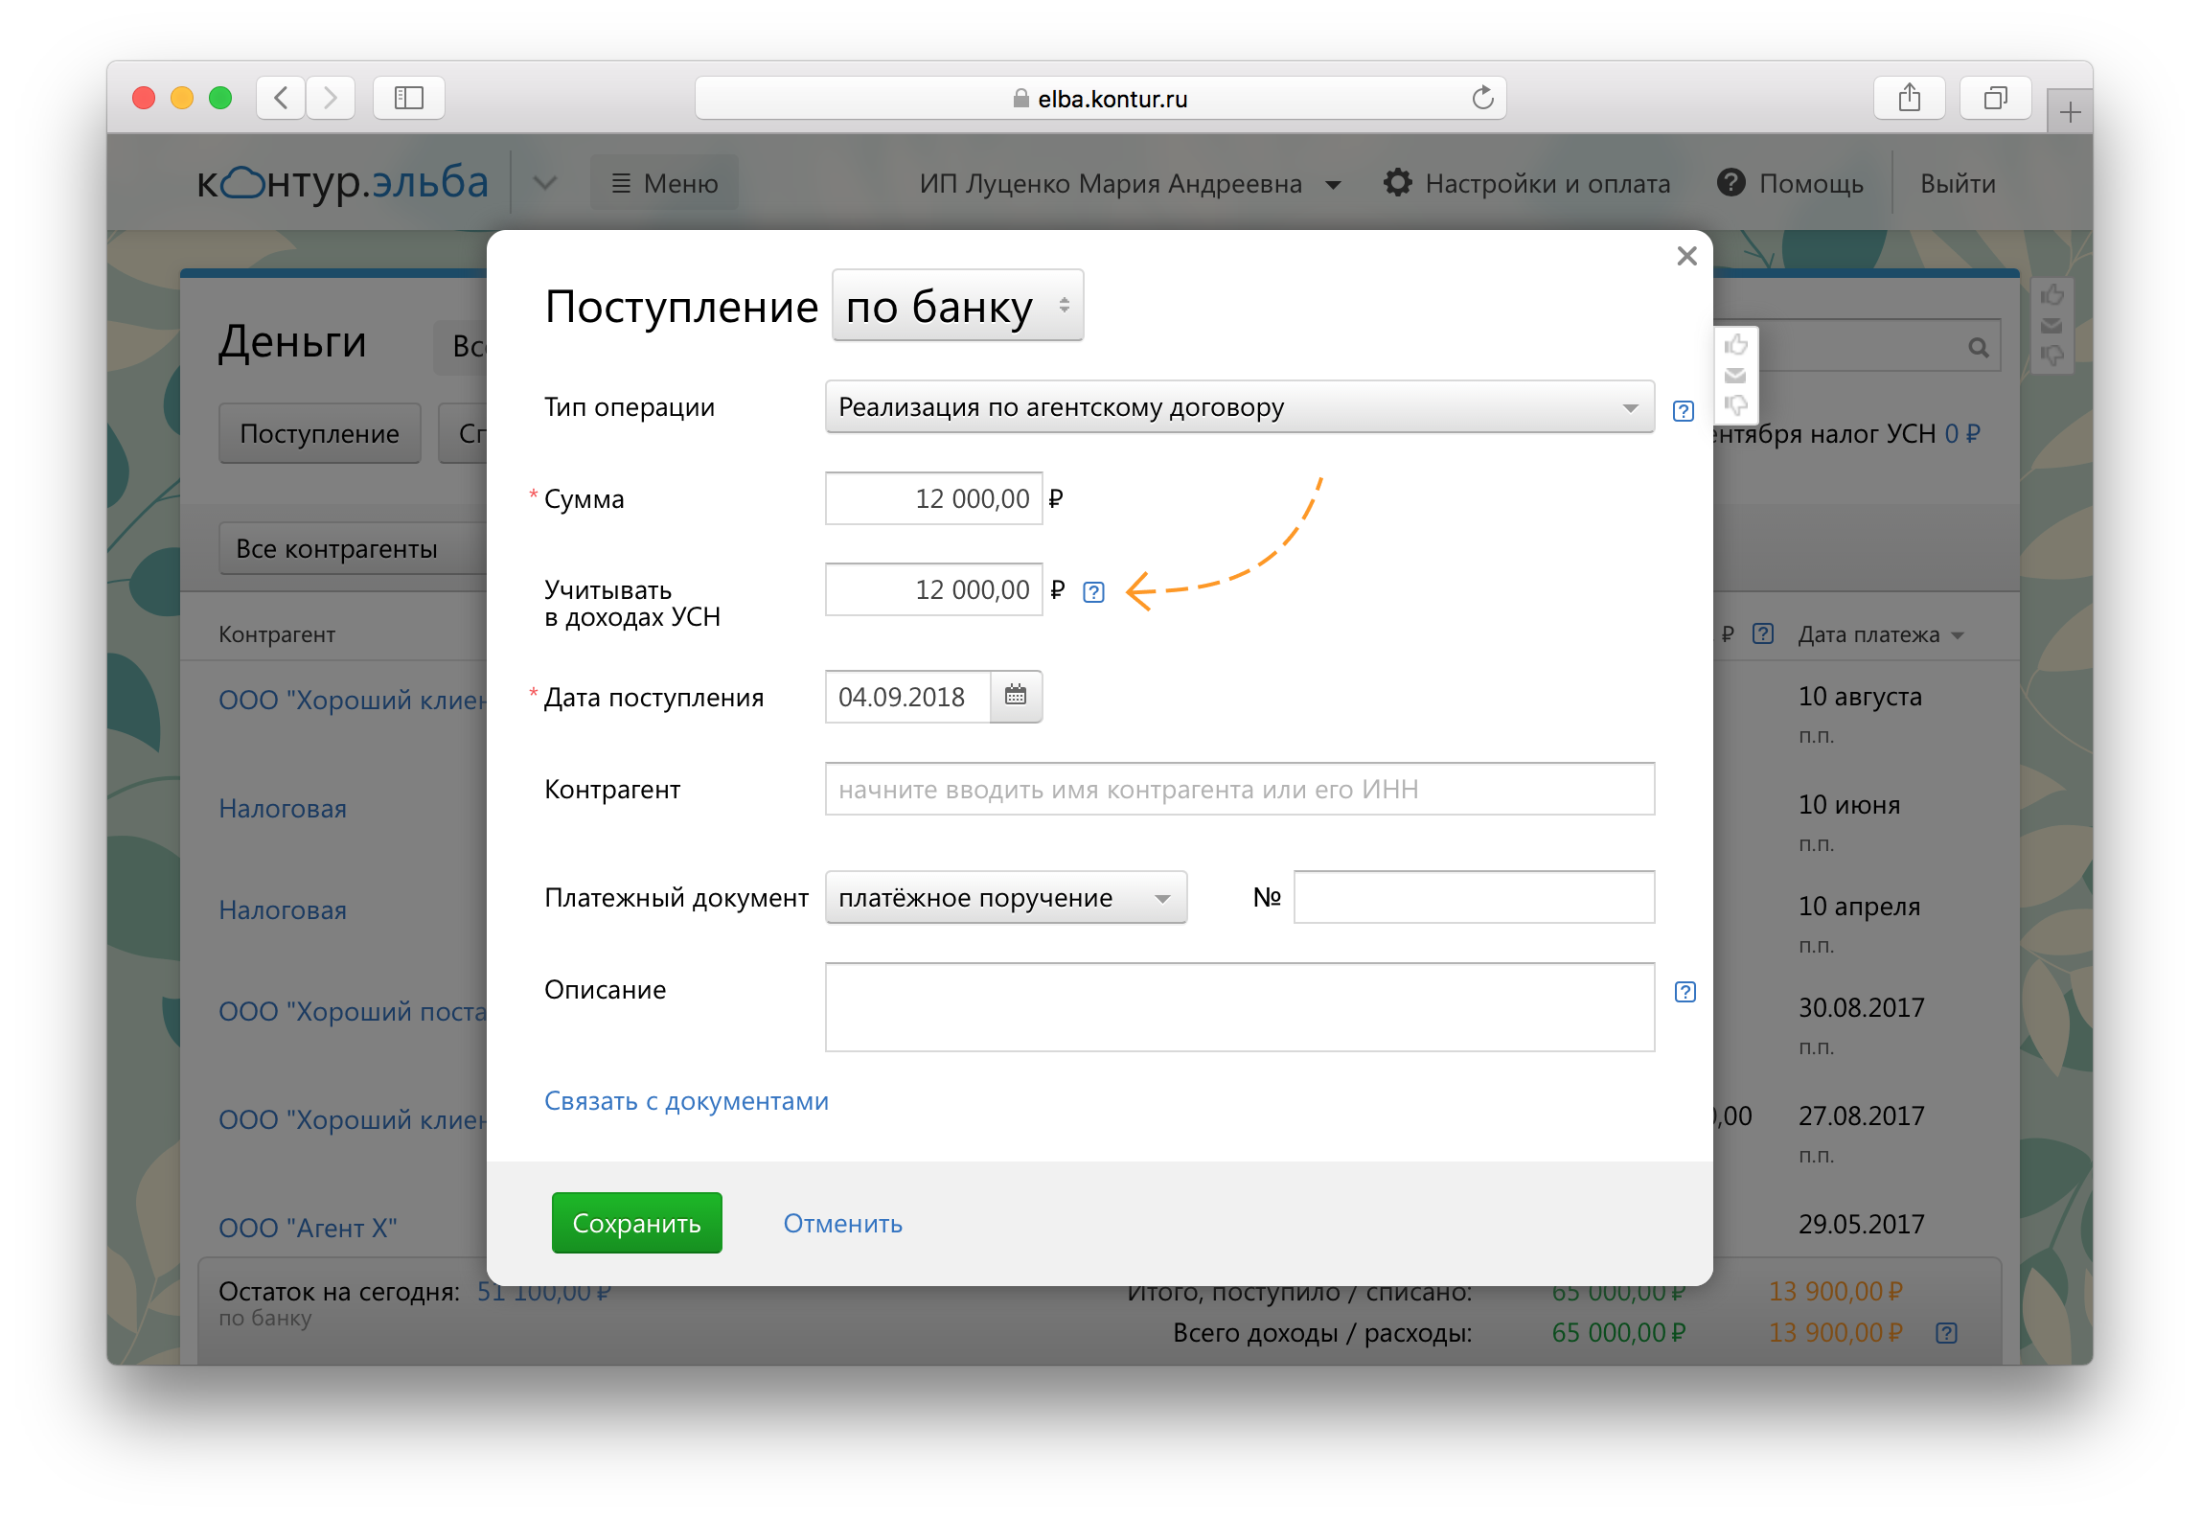The width and height of the screenshot is (2200, 1518).
Task: Click the Описание text area
Action: 1239,1006
